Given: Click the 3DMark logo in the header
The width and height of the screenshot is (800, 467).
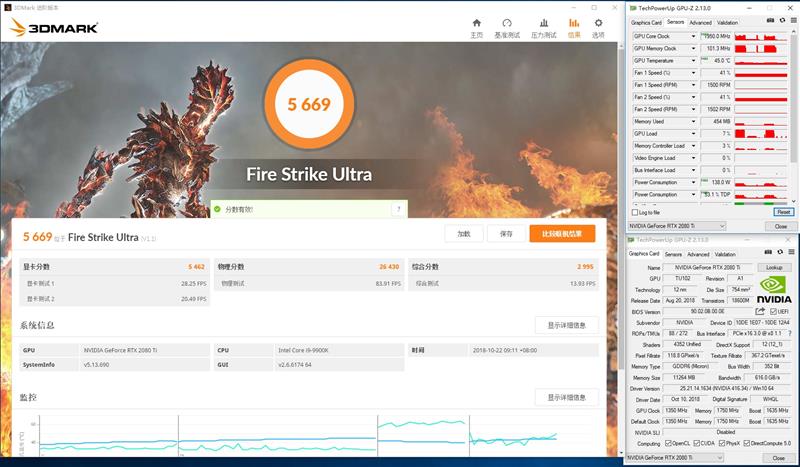Looking at the screenshot, I should (x=54, y=28).
